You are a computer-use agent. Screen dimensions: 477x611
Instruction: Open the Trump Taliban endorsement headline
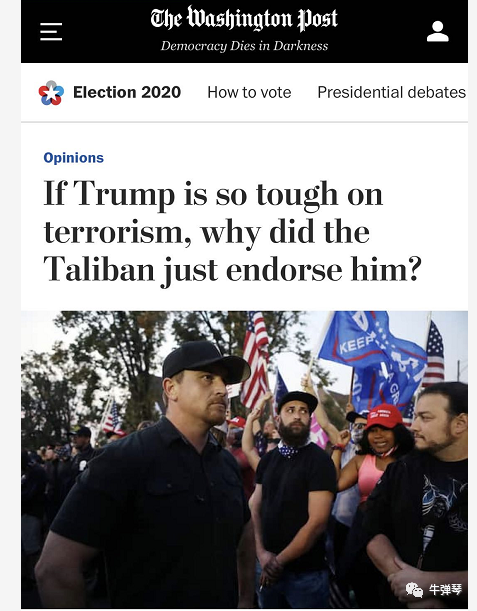(232, 232)
